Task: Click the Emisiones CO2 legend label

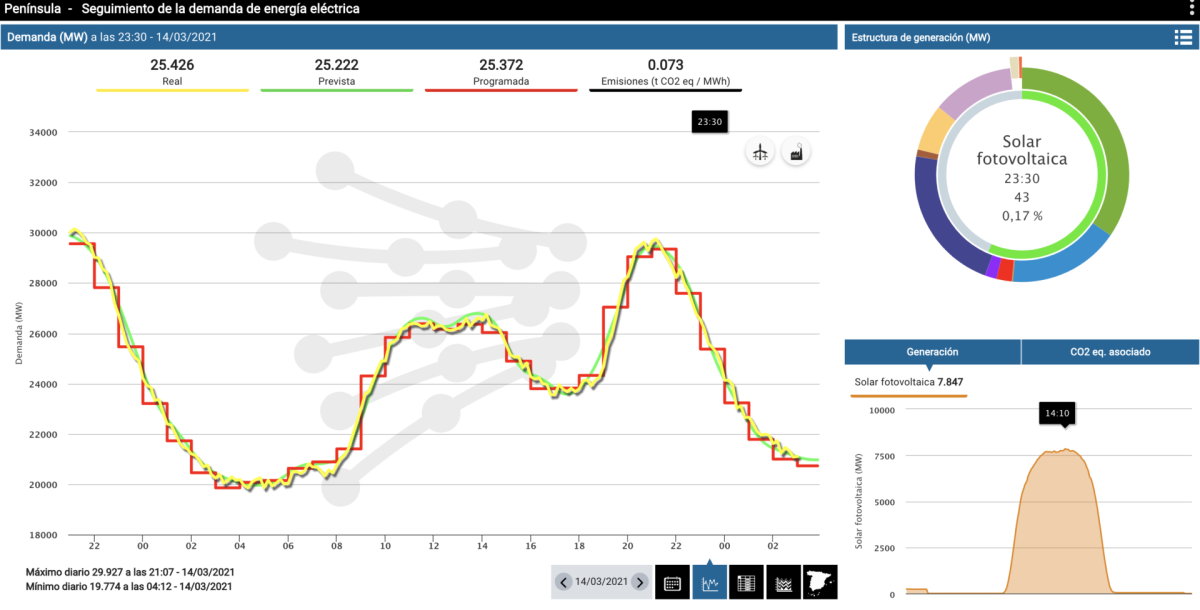Action: point(665,80)
